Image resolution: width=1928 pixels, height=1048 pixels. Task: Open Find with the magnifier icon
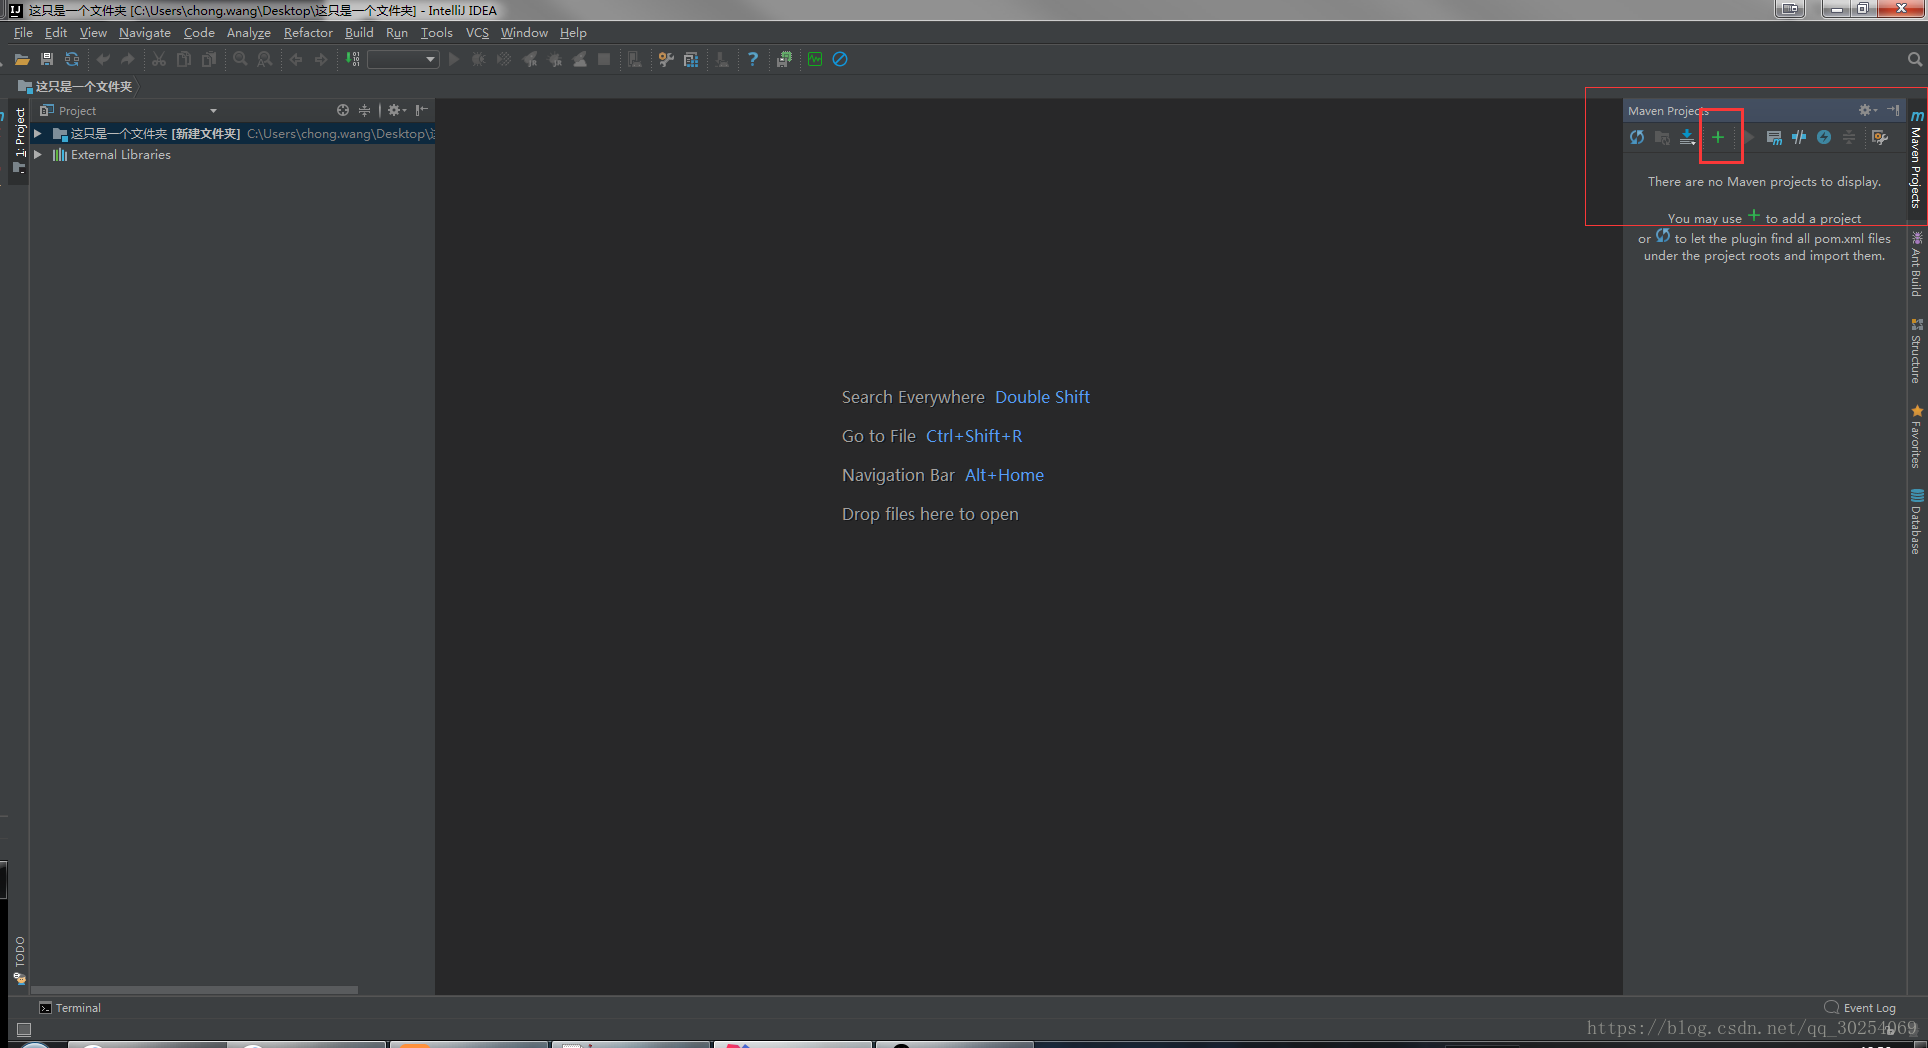240,60
